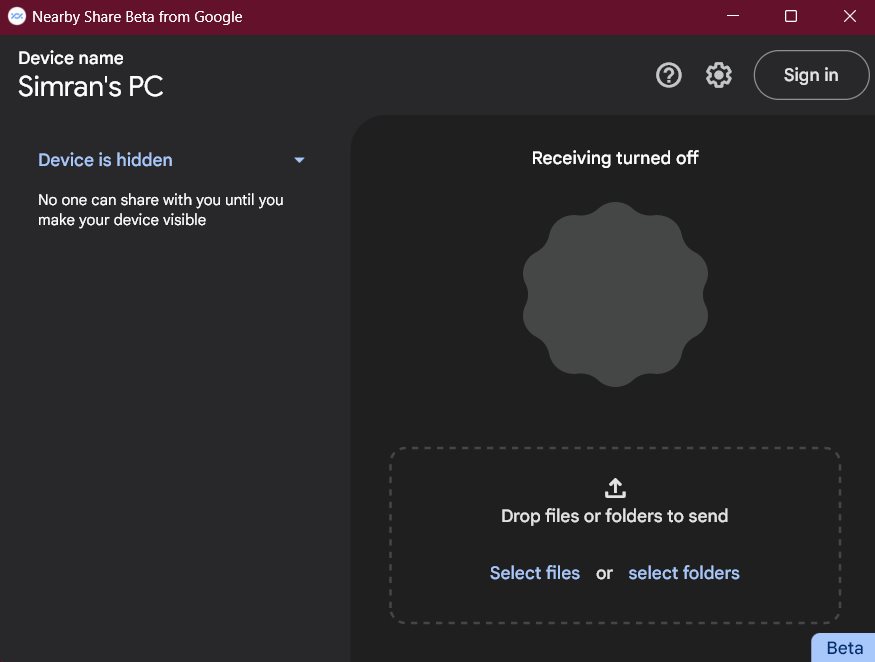Open settings via the gear icon

[x=718, y=75]
